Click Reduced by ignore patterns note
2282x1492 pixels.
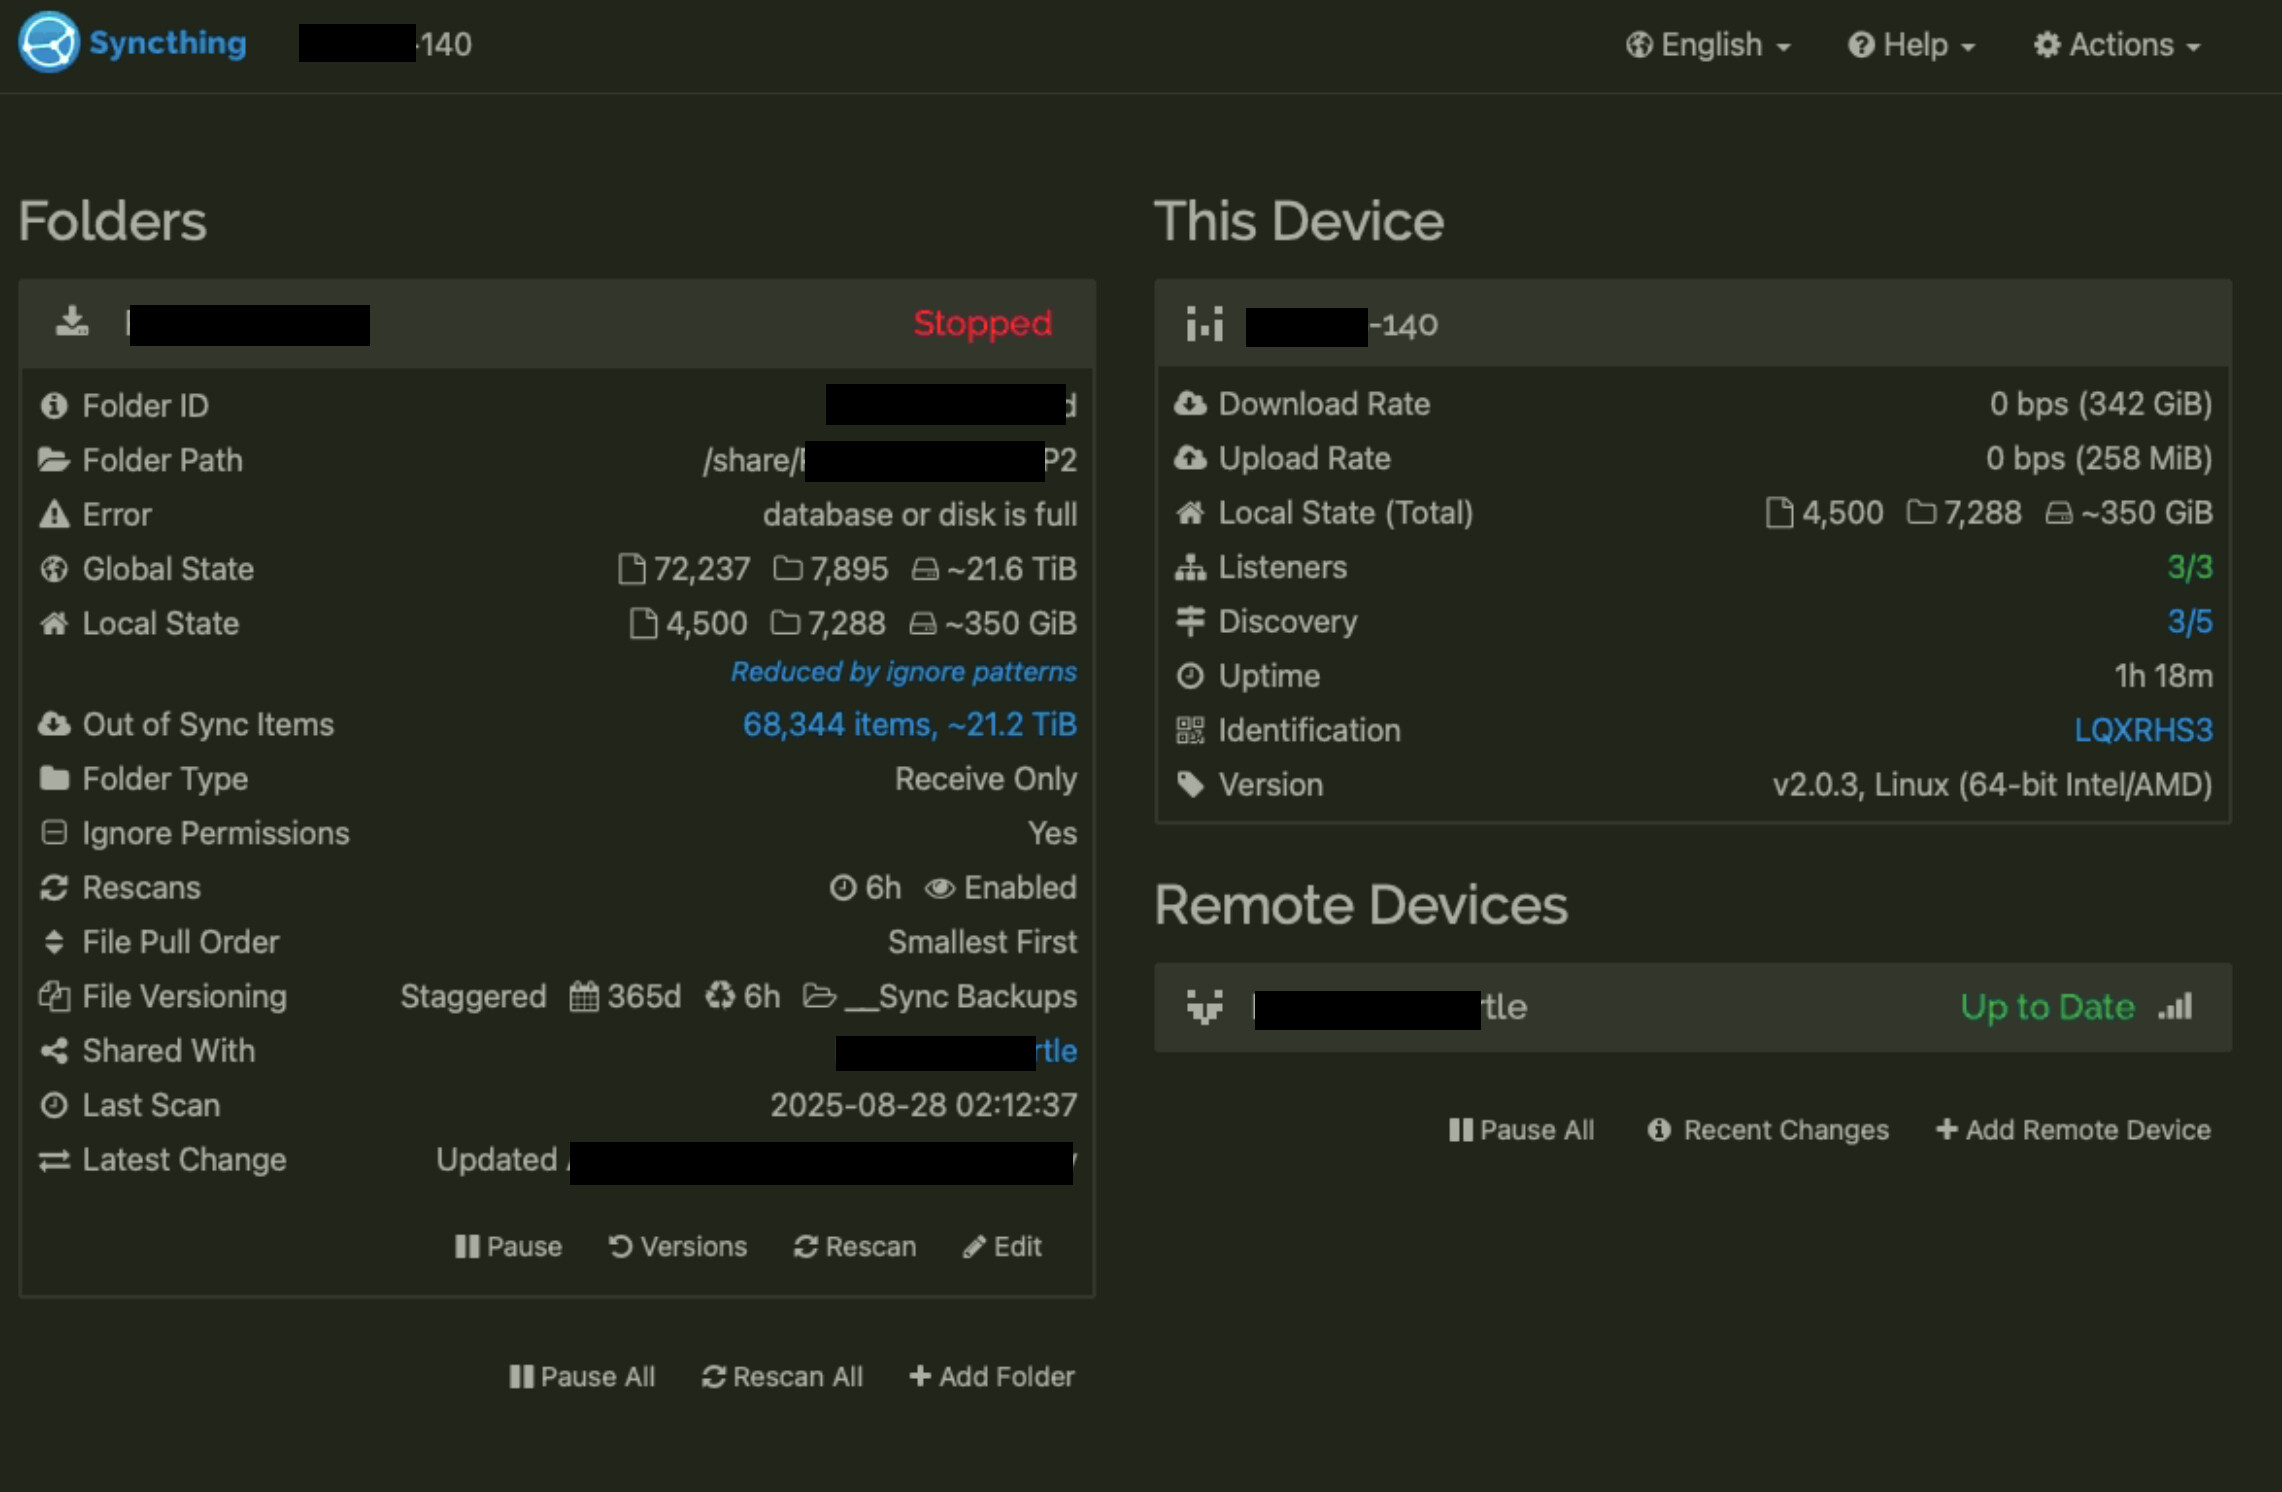pos(903,672)
